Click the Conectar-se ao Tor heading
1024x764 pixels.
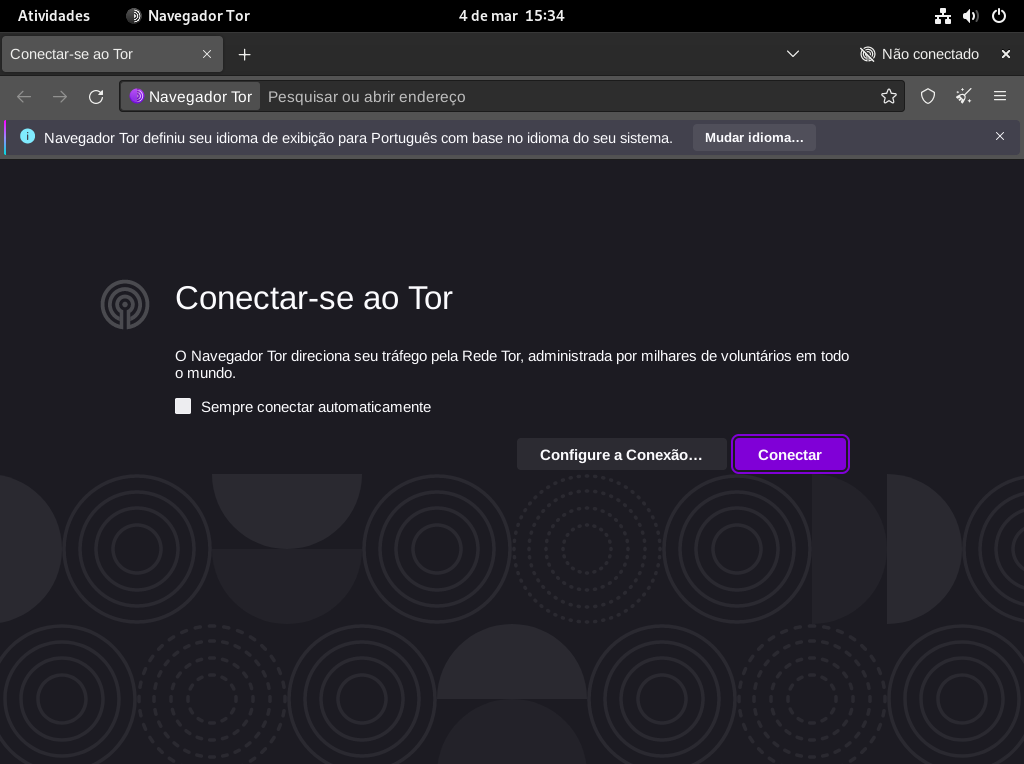(x=313, y=298)
